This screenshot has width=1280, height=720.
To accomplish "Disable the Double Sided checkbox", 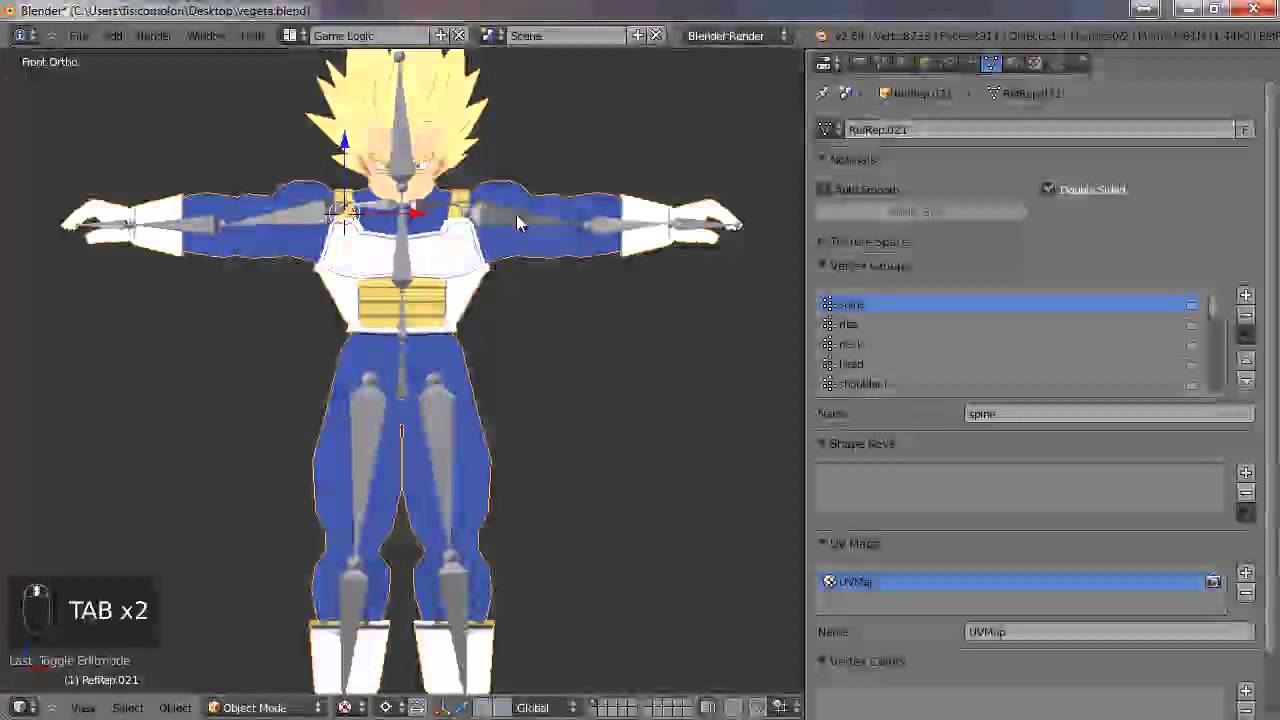I will point(1048,189).
